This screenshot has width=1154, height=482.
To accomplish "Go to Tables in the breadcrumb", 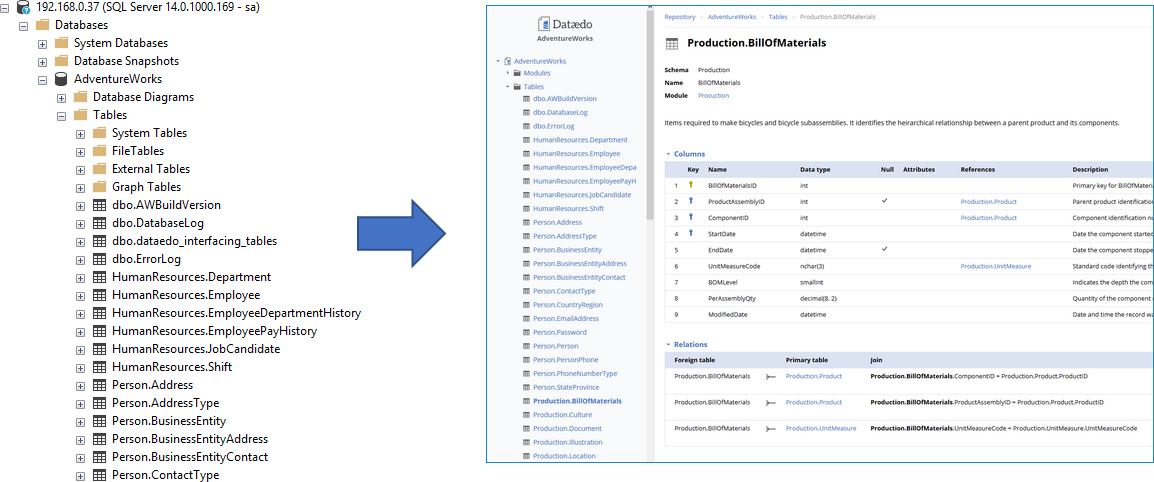I will (x=777, y=17).
